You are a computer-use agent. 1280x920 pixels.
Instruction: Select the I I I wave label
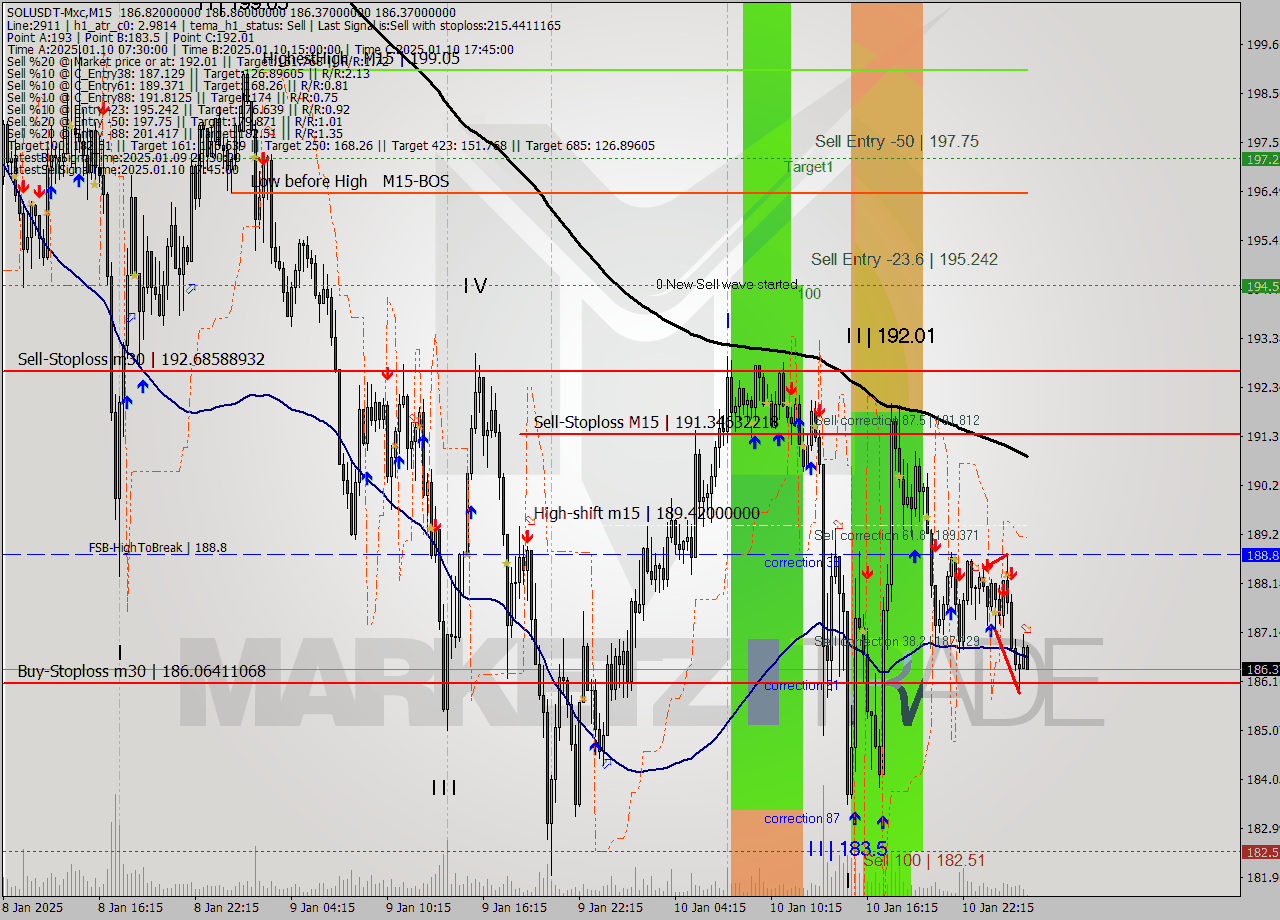point(444,787)
